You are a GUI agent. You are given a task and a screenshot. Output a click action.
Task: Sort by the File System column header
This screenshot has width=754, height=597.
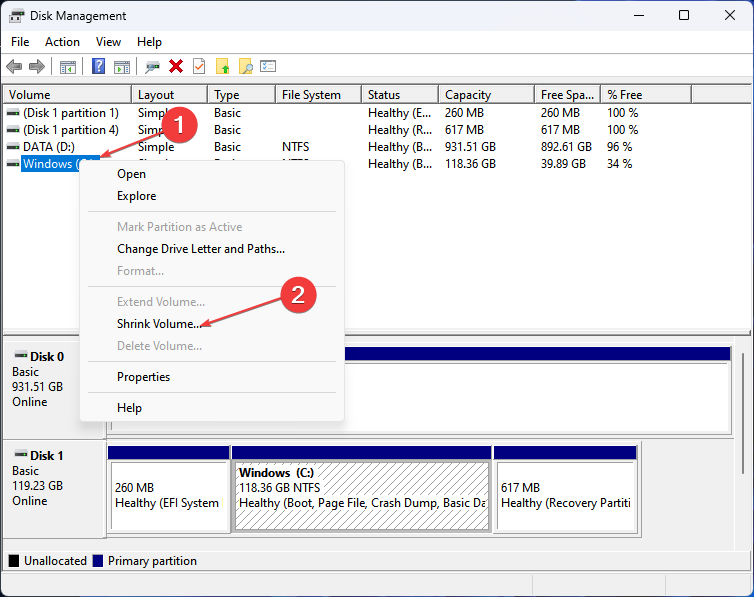[311, 95]
